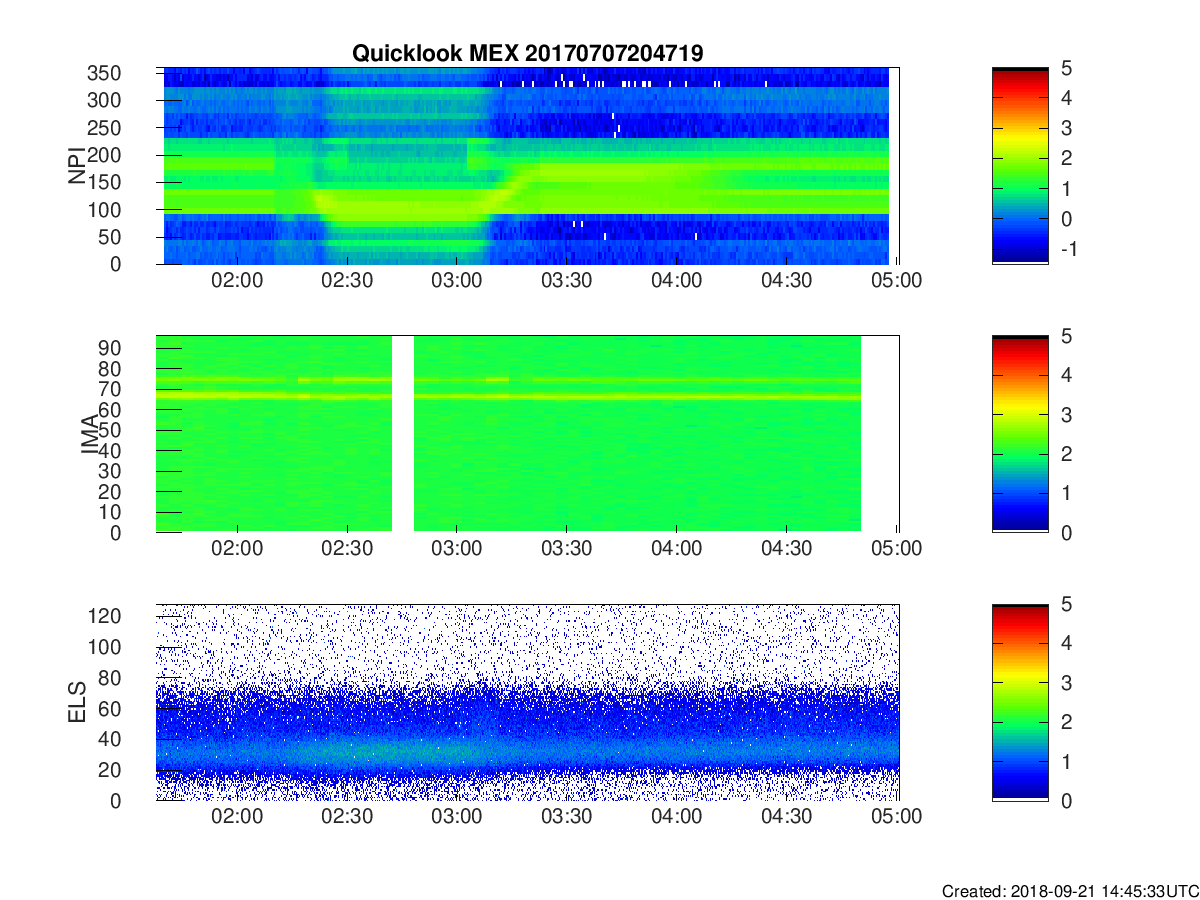Screen dimensions: 1200x900
Task: Click '02:30' time label under IMA plot
Action: [347, 549]
